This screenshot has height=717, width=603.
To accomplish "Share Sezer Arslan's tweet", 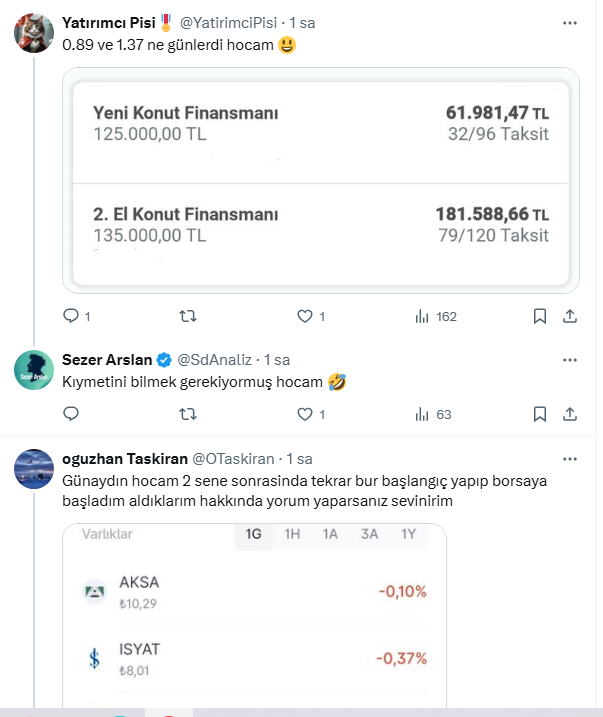I will [569, 413].
